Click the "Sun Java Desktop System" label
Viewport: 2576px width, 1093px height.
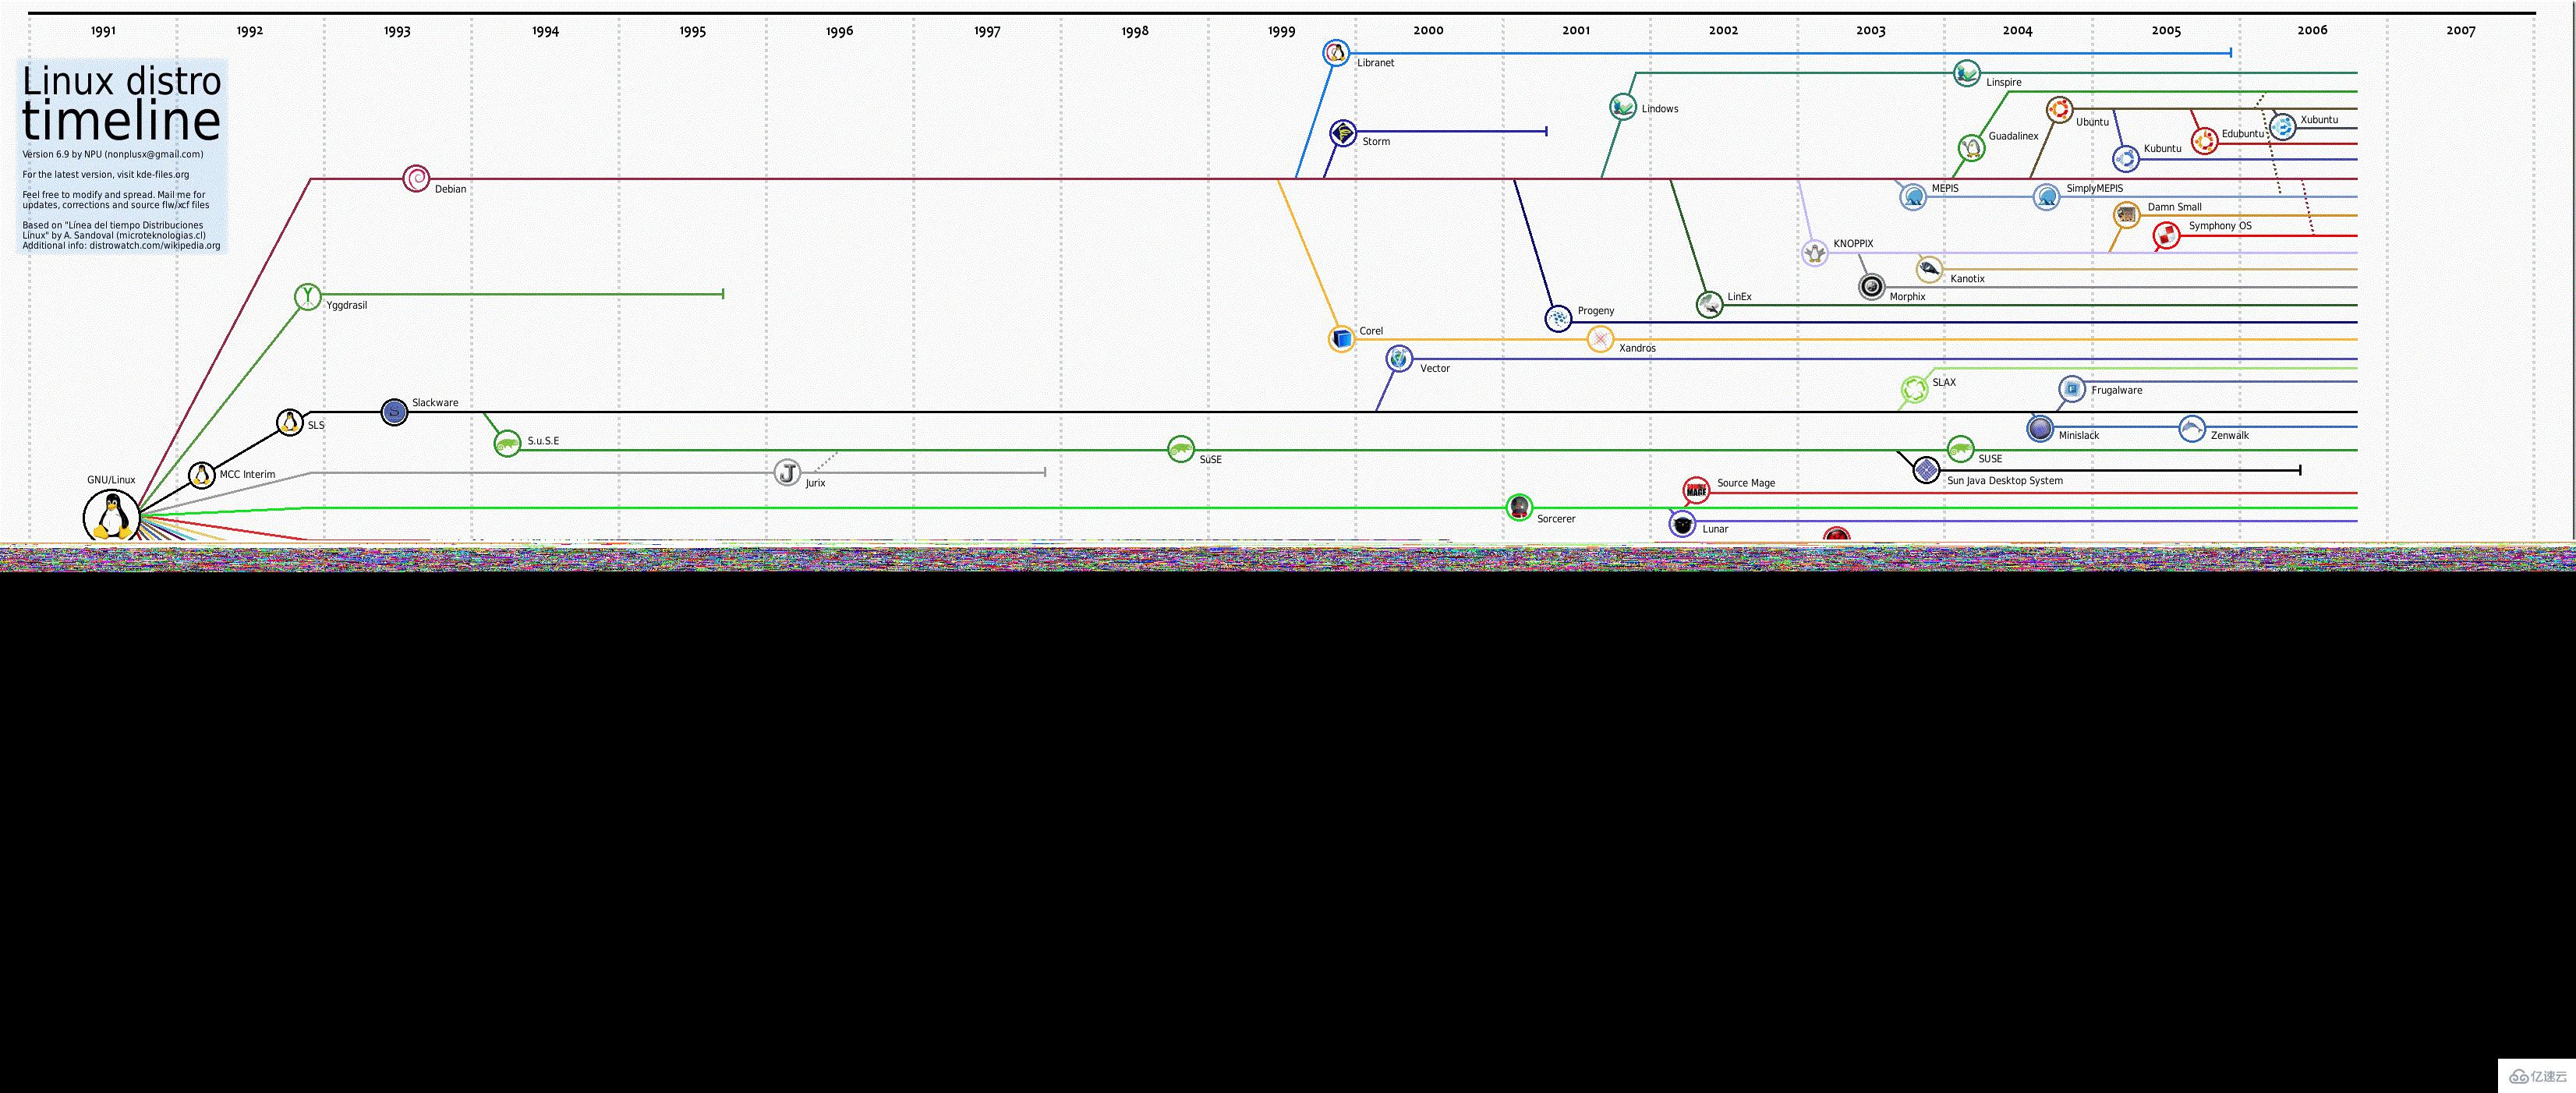[2005, 480]
